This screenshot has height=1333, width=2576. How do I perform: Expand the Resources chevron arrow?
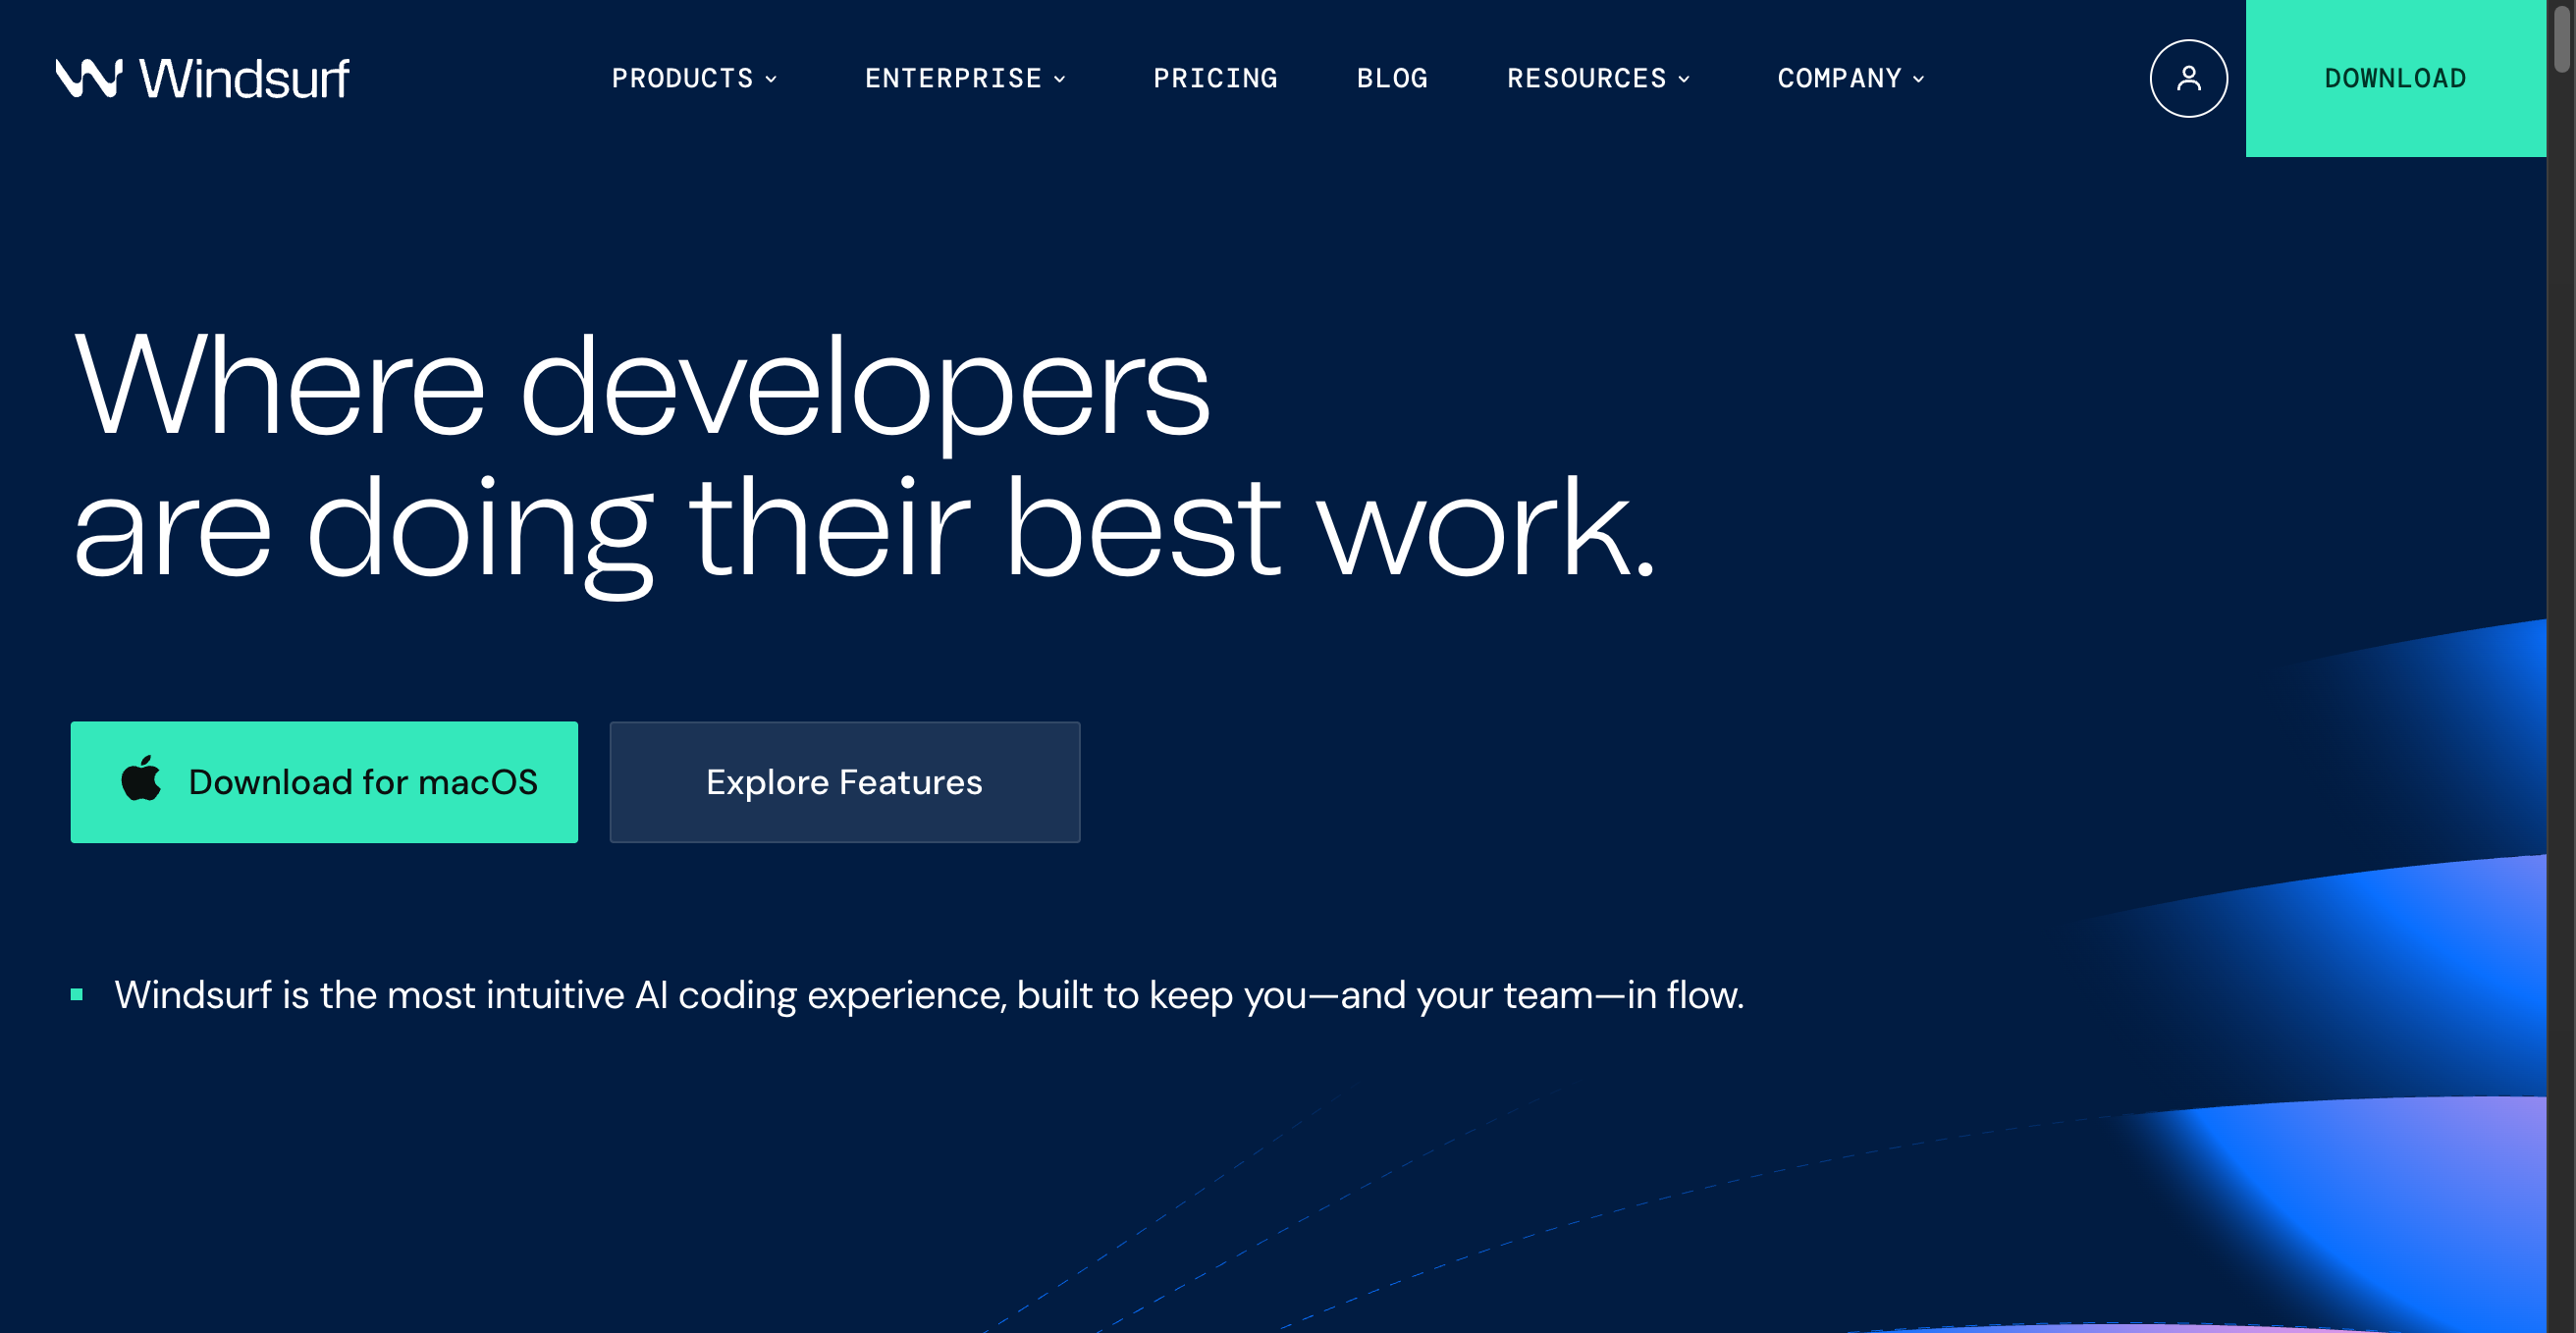[x=1684, y=79]
